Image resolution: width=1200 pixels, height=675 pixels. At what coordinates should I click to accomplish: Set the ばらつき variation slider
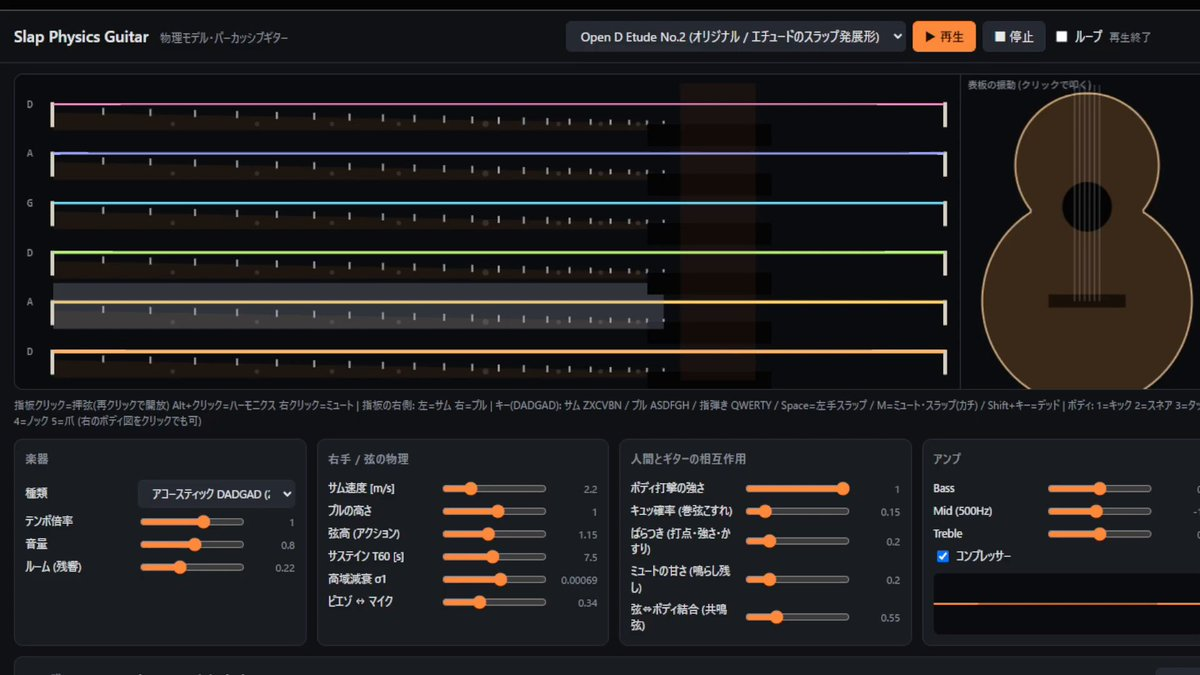click(798, 541)
